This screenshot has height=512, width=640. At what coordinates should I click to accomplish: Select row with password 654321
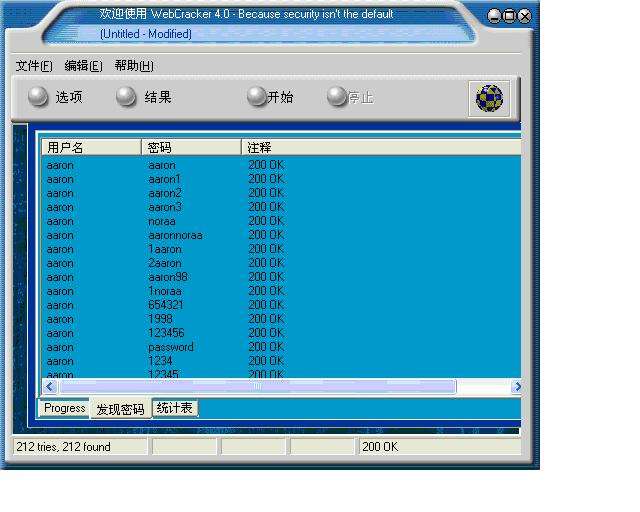tap(281, 305)
